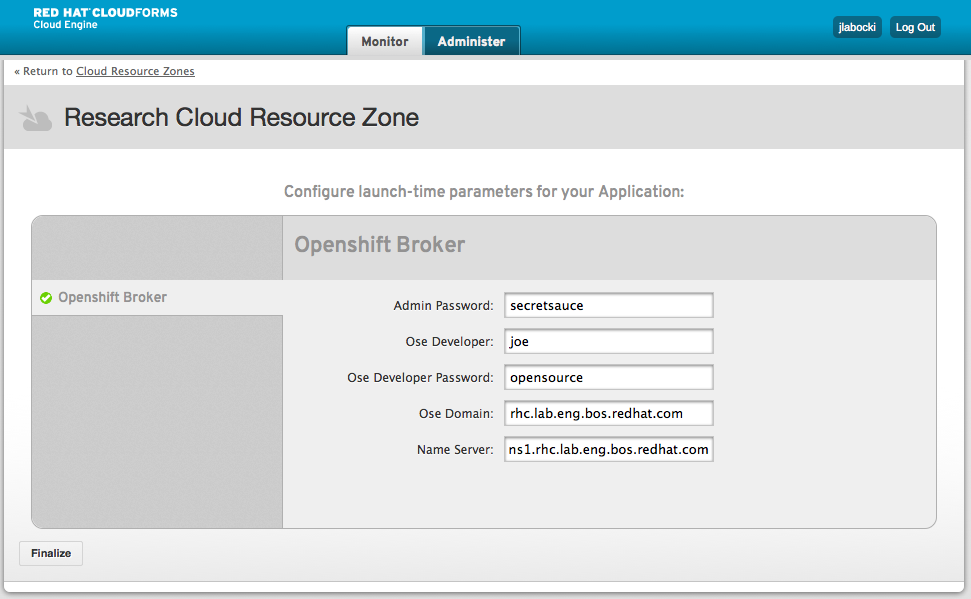The image size is (971, 599).
Task: Click the Name Server input field
Action: 608,450
